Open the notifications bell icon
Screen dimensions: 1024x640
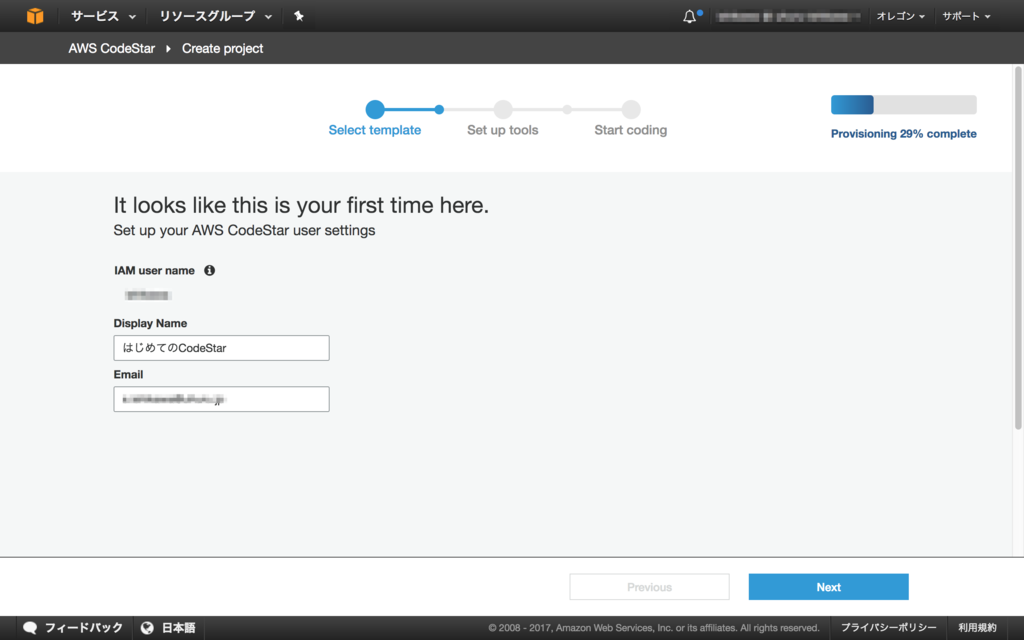pyautogui.click(x=690, y=16)
